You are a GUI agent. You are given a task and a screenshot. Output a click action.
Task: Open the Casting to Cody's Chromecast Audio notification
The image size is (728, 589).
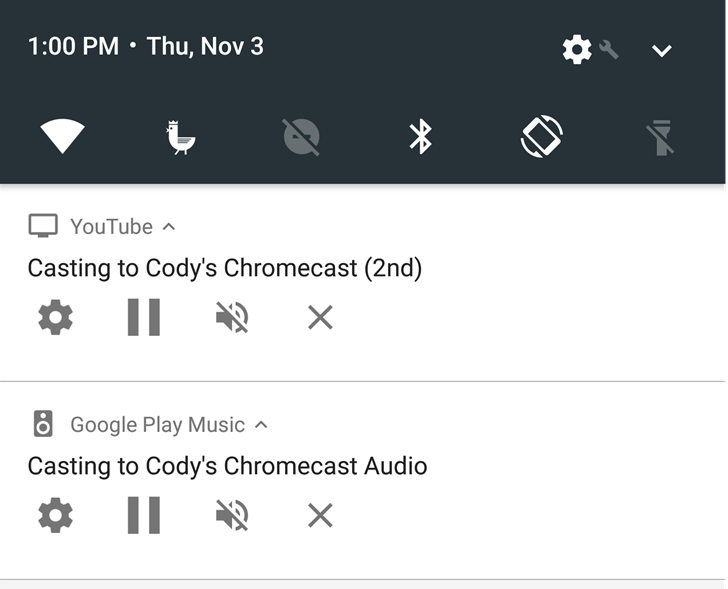[x=227, y=466]
